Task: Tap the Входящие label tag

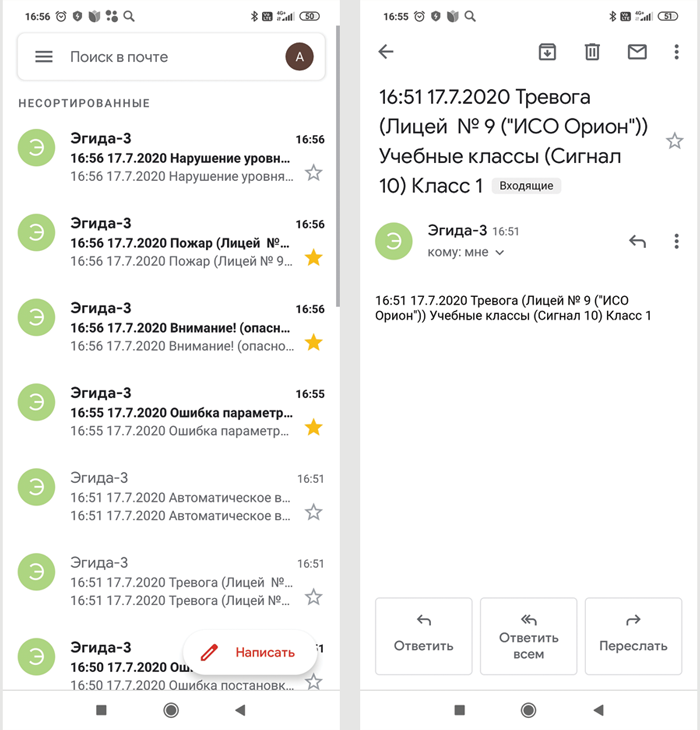Action: click(526, 186)
